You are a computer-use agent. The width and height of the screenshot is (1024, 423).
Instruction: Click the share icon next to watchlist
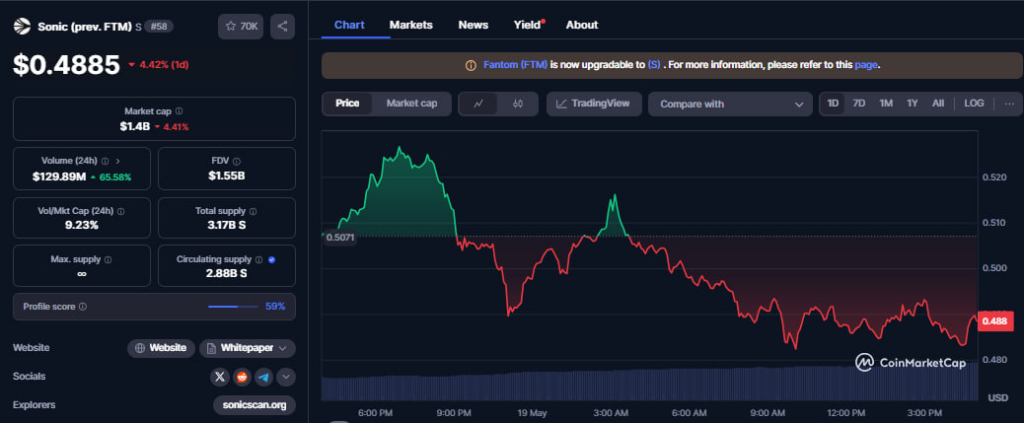tap(282, 27)
